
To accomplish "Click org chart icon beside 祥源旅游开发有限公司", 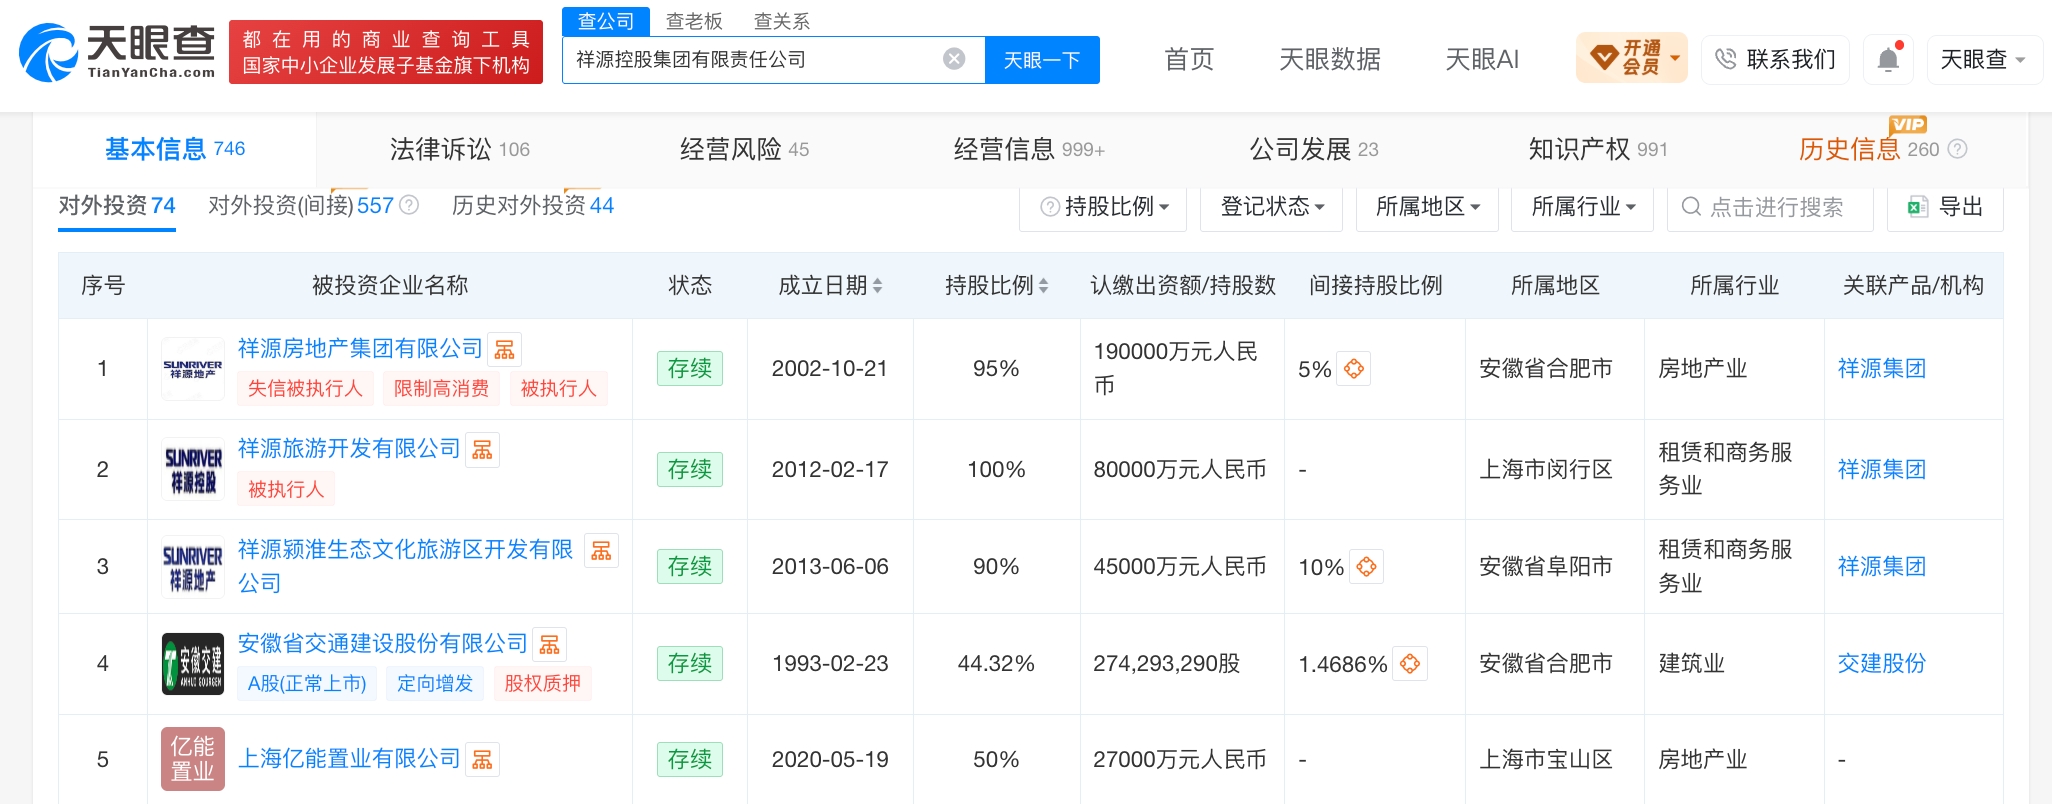I will (483, 450).
